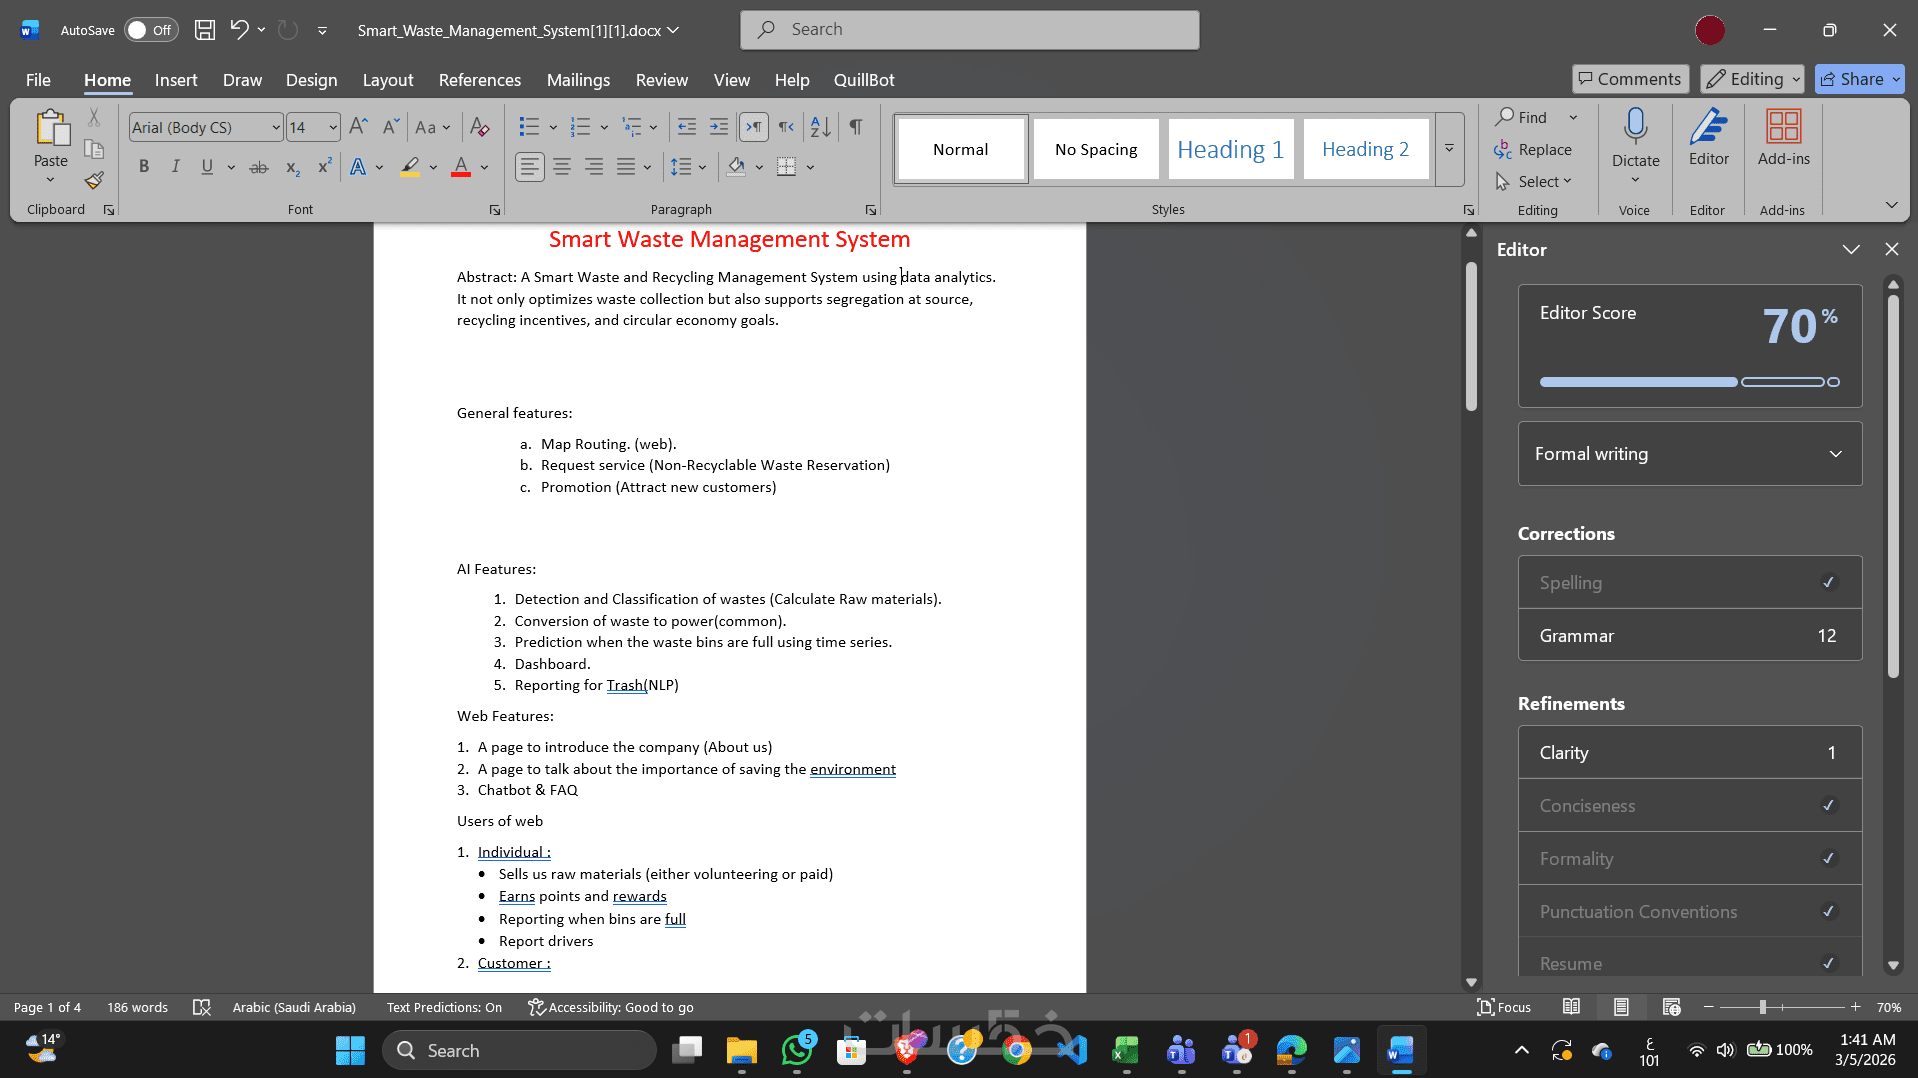Apply the Heading 1 style

coord(1231,149)
